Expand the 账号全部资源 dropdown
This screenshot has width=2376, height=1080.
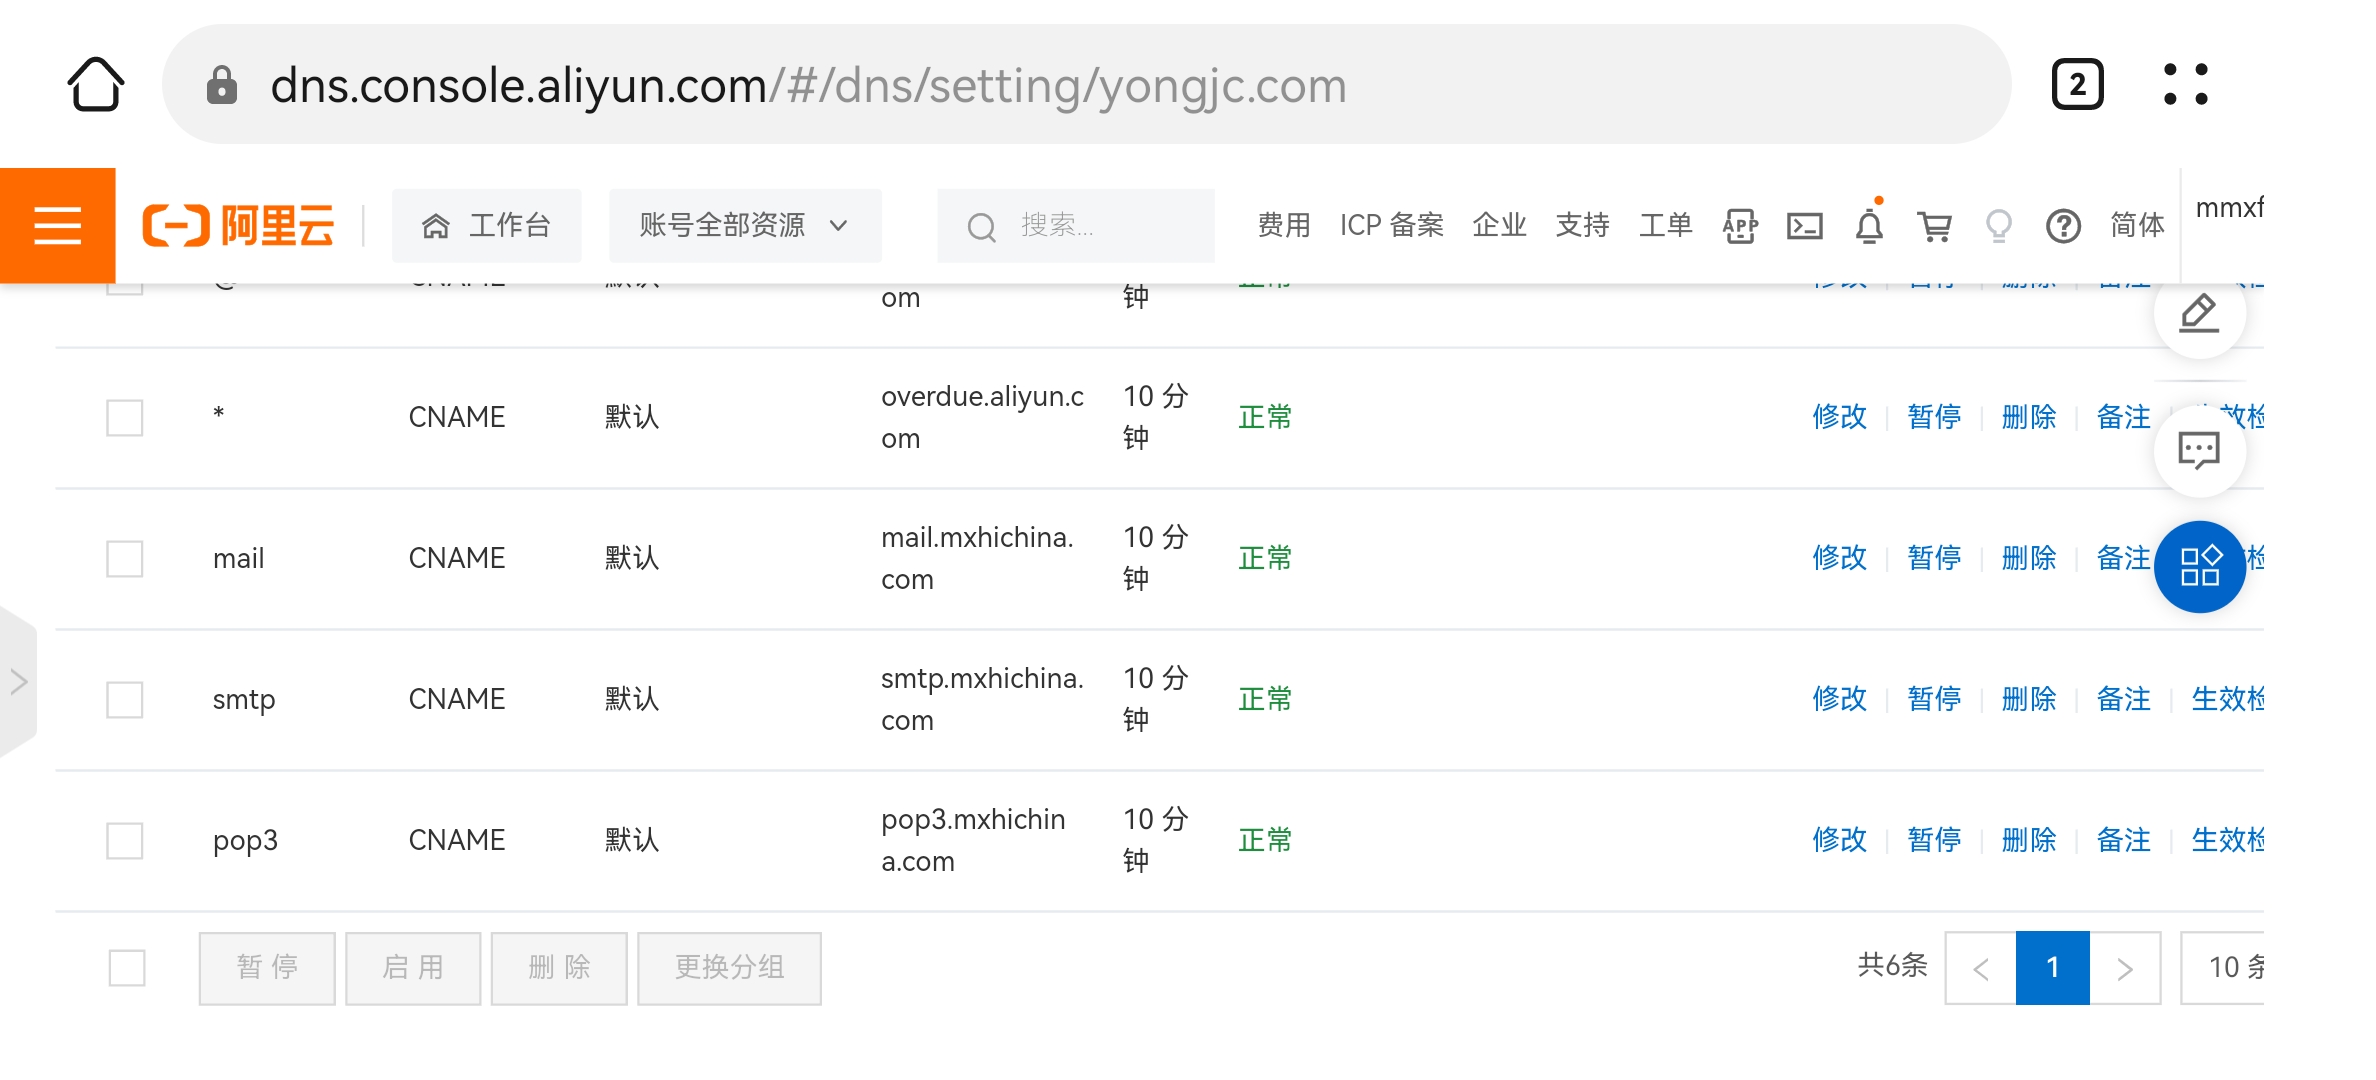[744, 225]
